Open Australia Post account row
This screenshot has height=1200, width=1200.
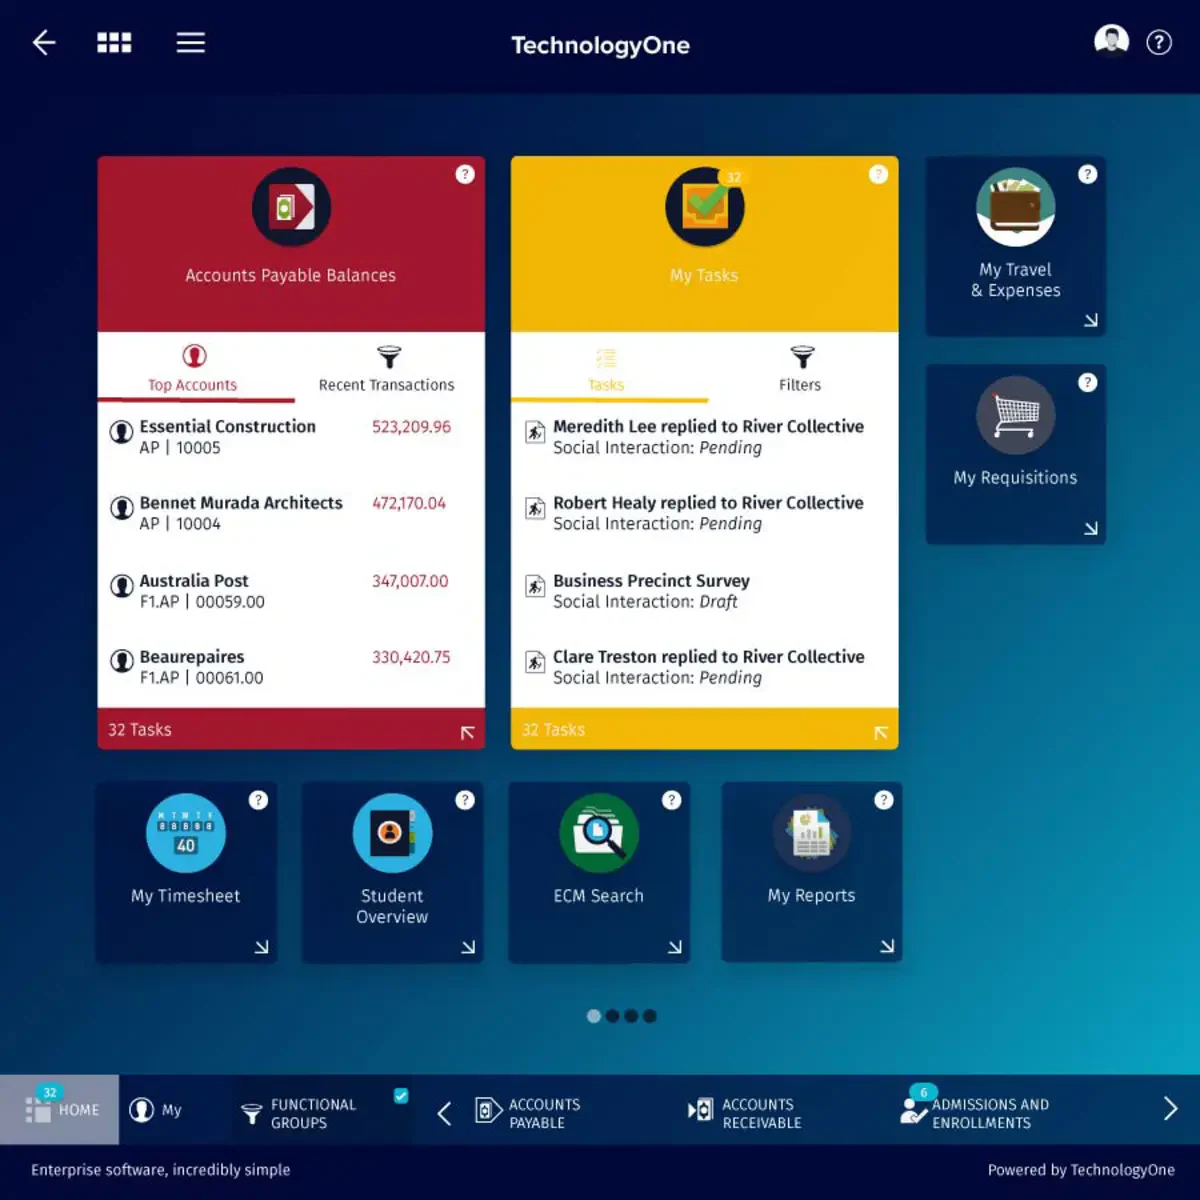291,591
